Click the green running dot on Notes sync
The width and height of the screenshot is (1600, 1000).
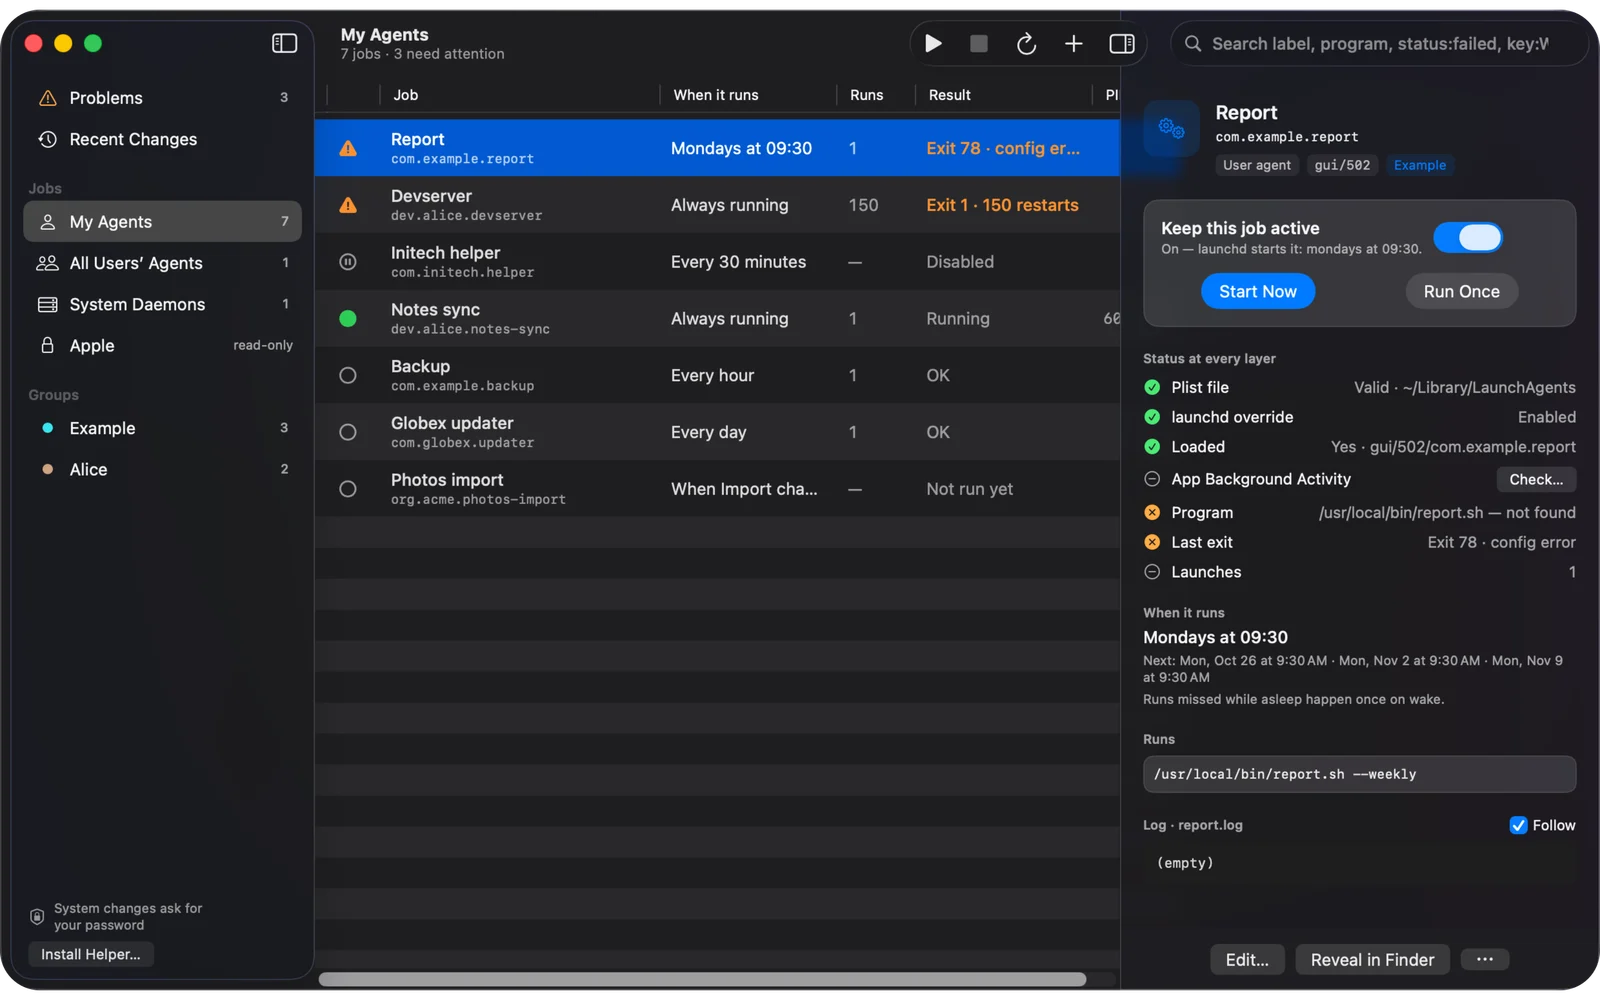(x=348, y=319)
